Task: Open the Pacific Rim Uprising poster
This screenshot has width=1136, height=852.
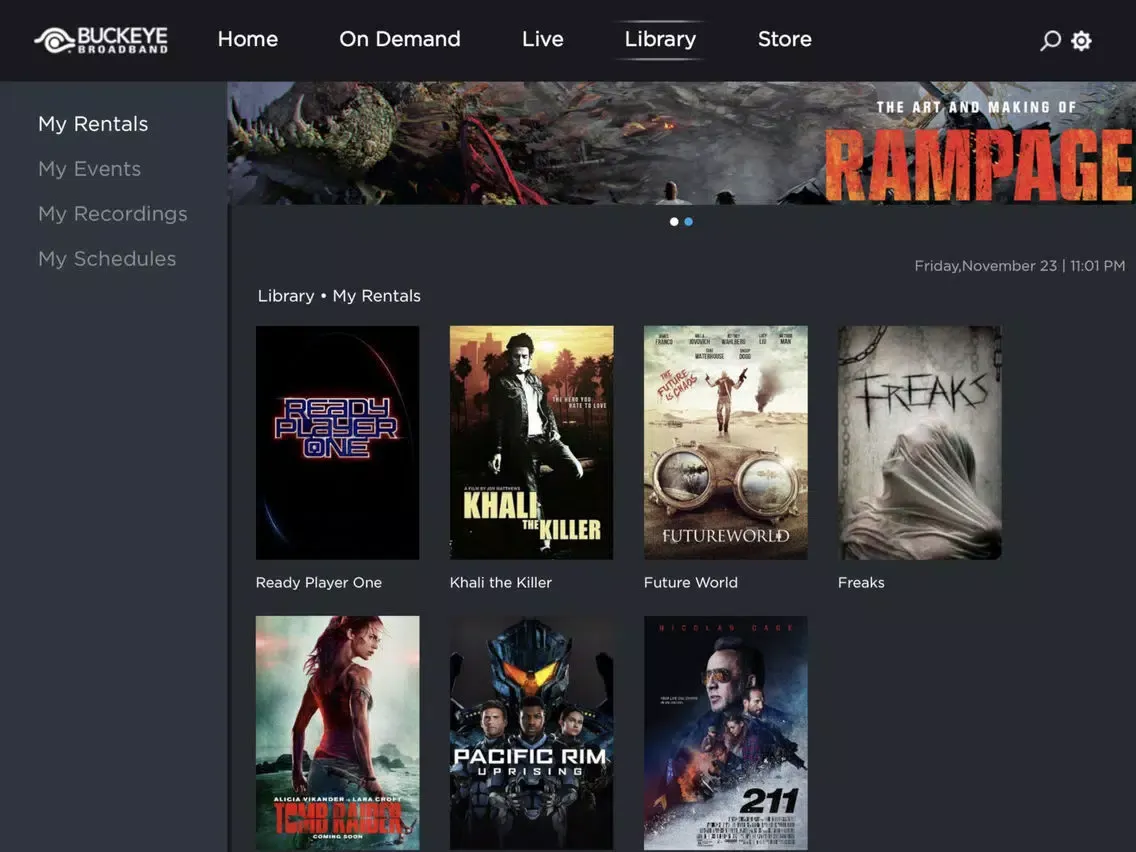Action: point(532,732)
